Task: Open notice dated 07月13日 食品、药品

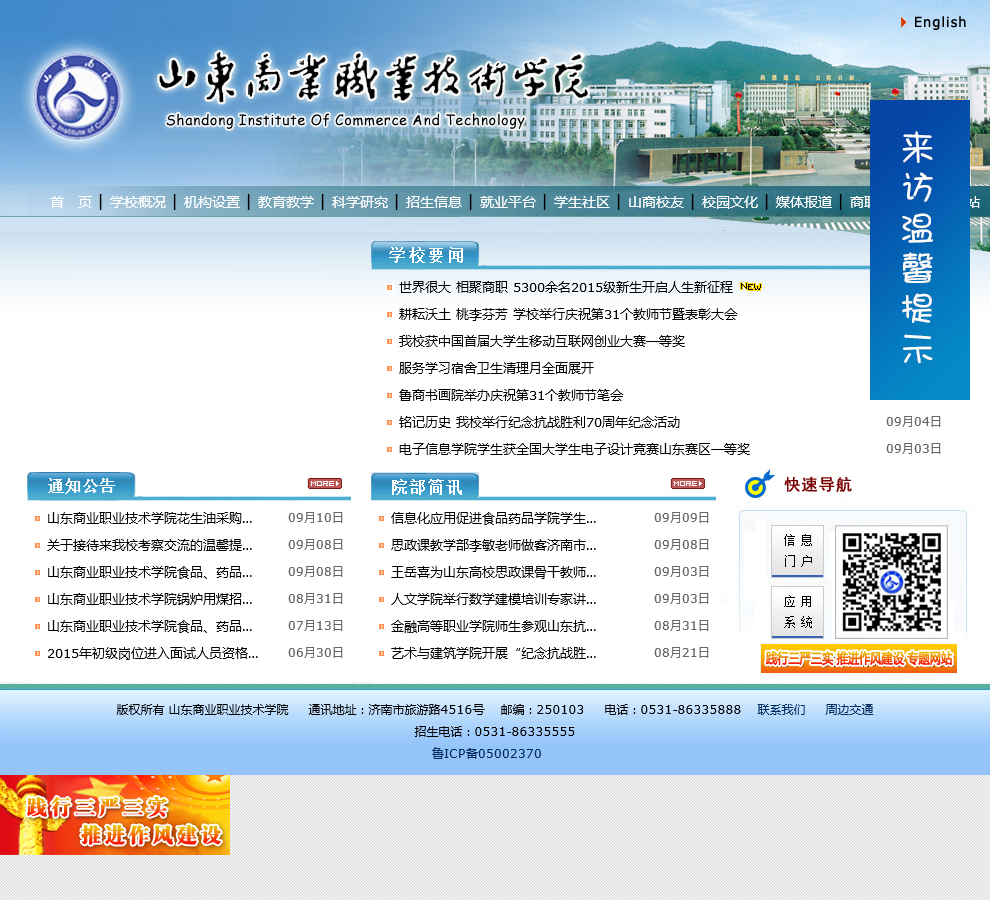Action: pos(150,626)
